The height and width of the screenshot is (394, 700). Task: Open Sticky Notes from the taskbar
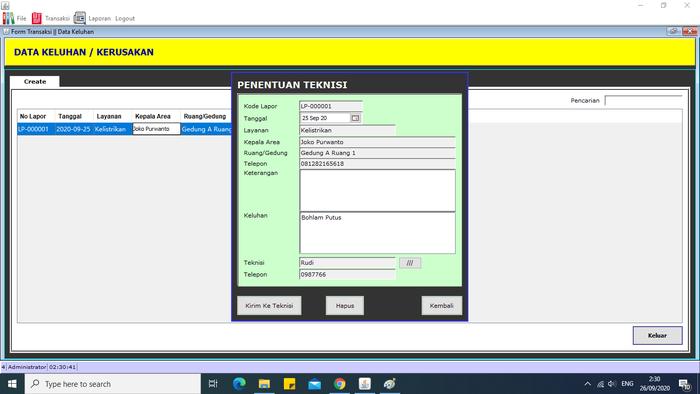289,384
